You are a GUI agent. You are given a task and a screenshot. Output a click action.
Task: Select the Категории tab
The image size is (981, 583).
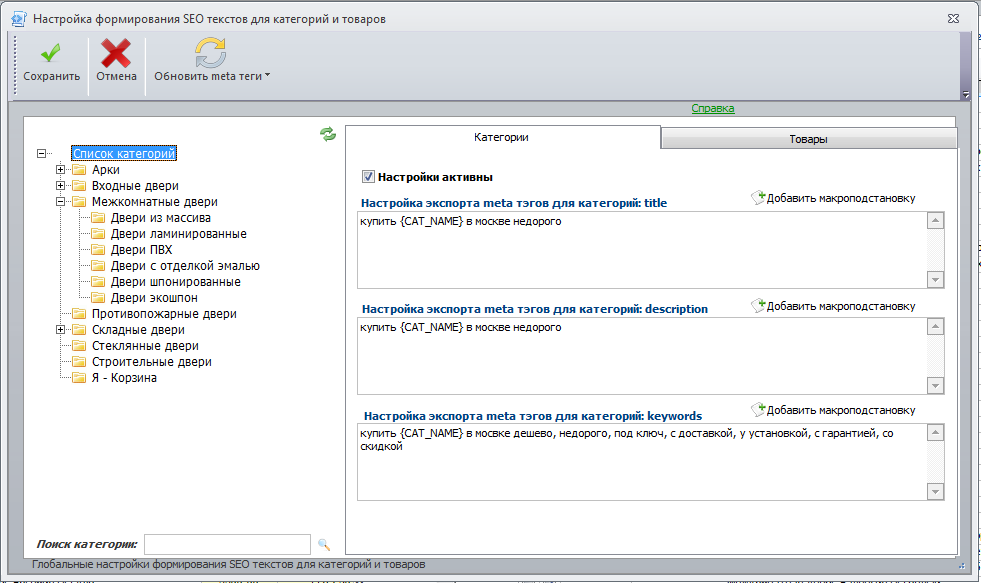point(501,137)
